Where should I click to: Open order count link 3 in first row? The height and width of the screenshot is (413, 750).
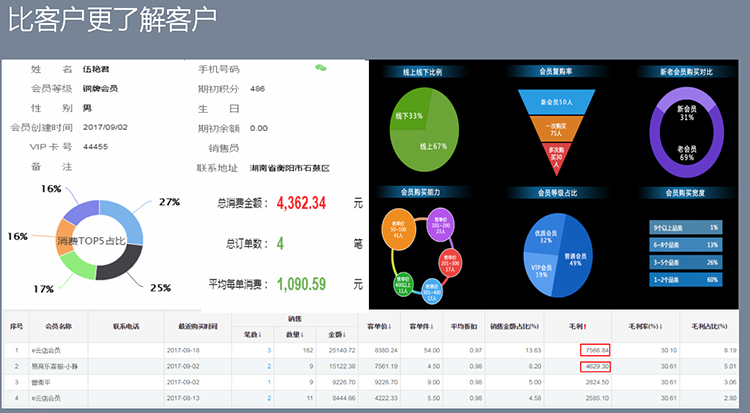(x=269, y=350)
